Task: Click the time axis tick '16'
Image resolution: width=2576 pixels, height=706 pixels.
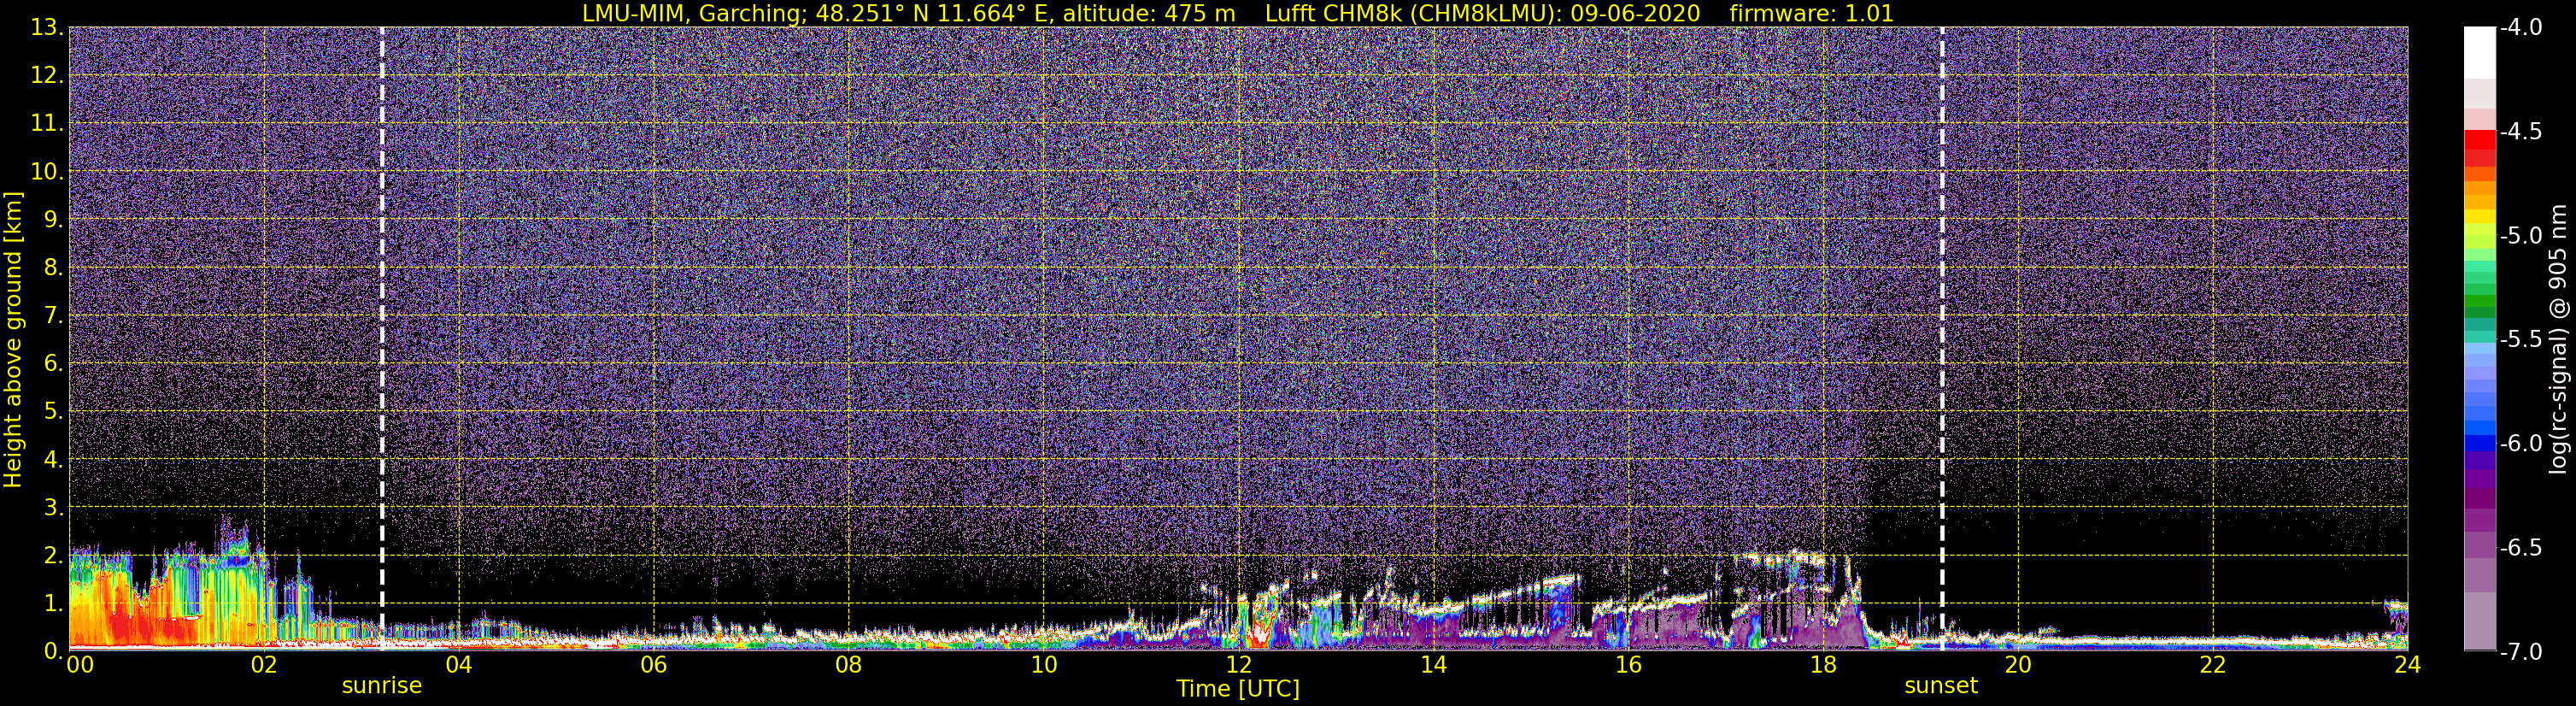Action: point(1629,666)
